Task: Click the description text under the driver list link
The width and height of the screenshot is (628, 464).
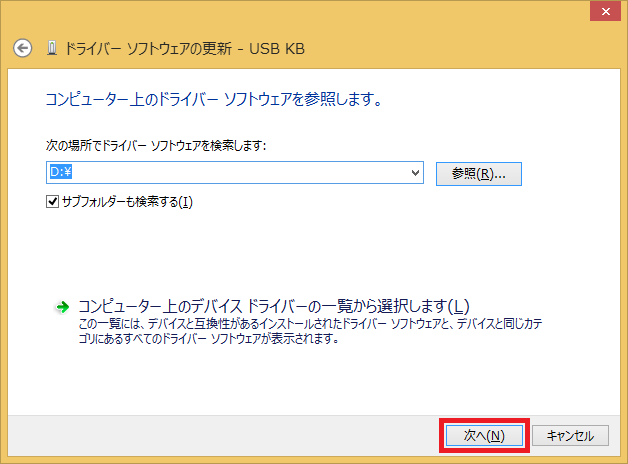Action: [300, 331]
